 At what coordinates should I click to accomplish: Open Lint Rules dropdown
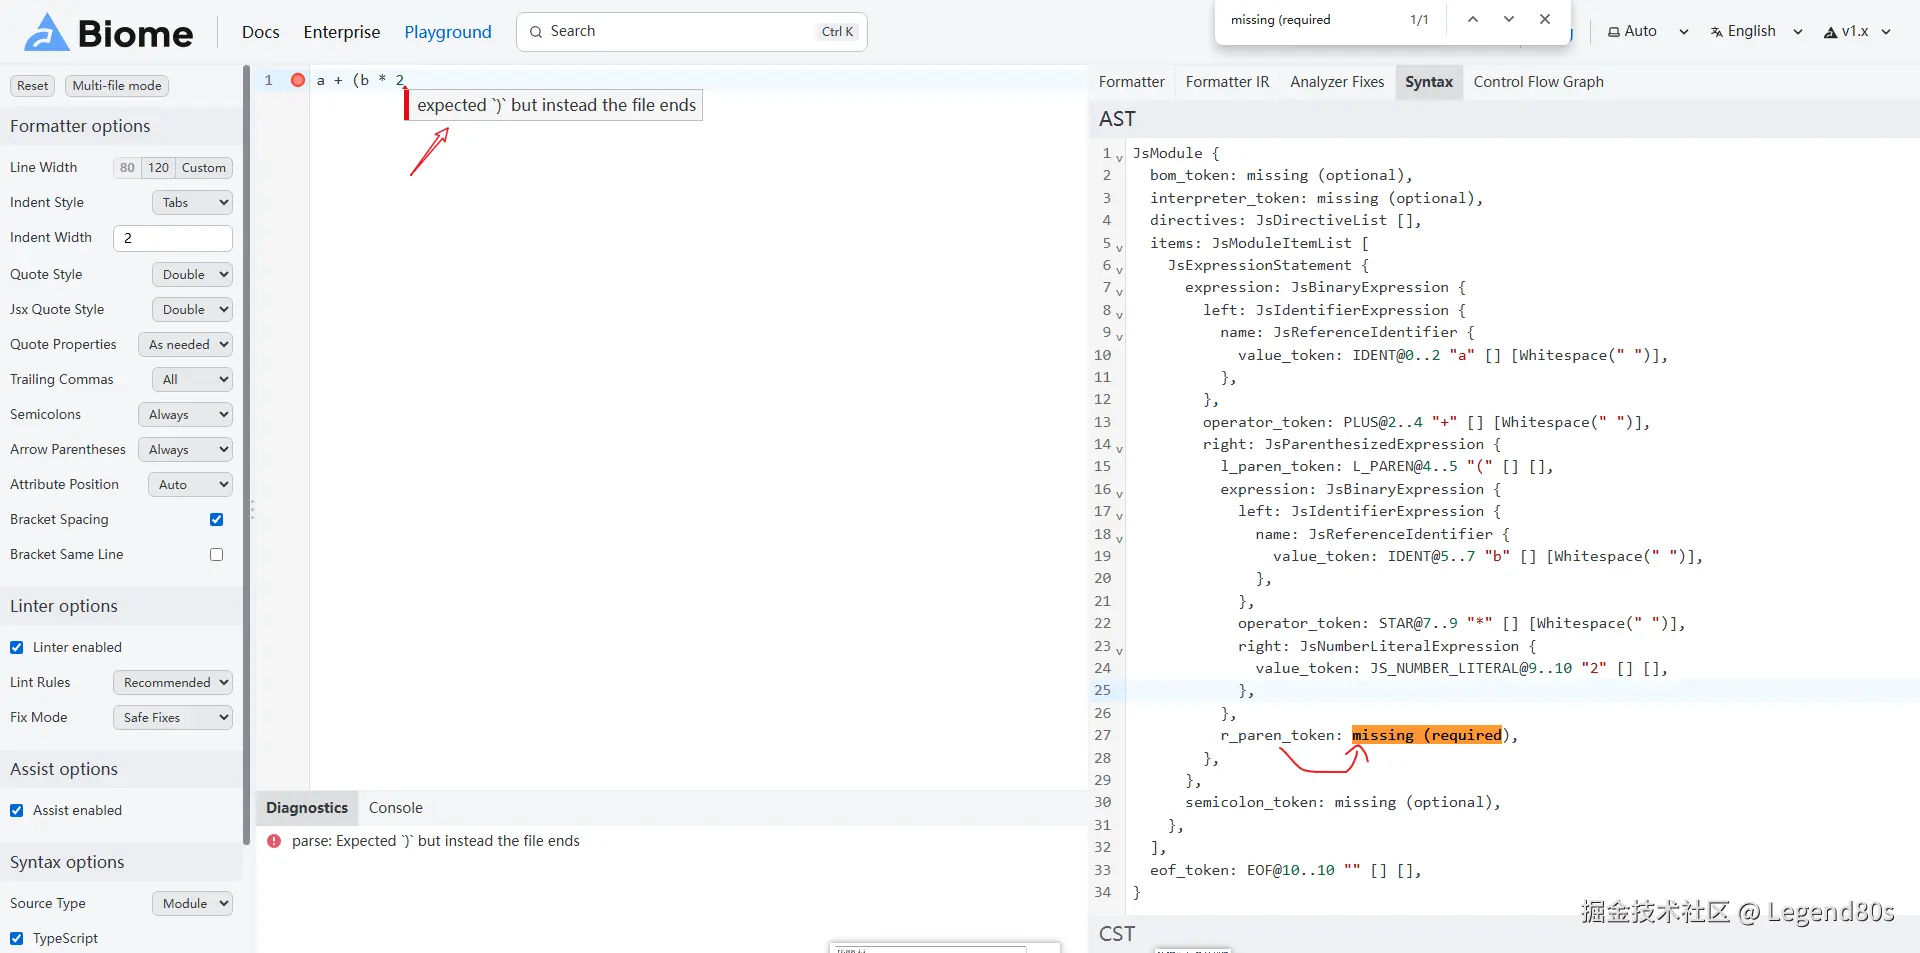(172, 683)
